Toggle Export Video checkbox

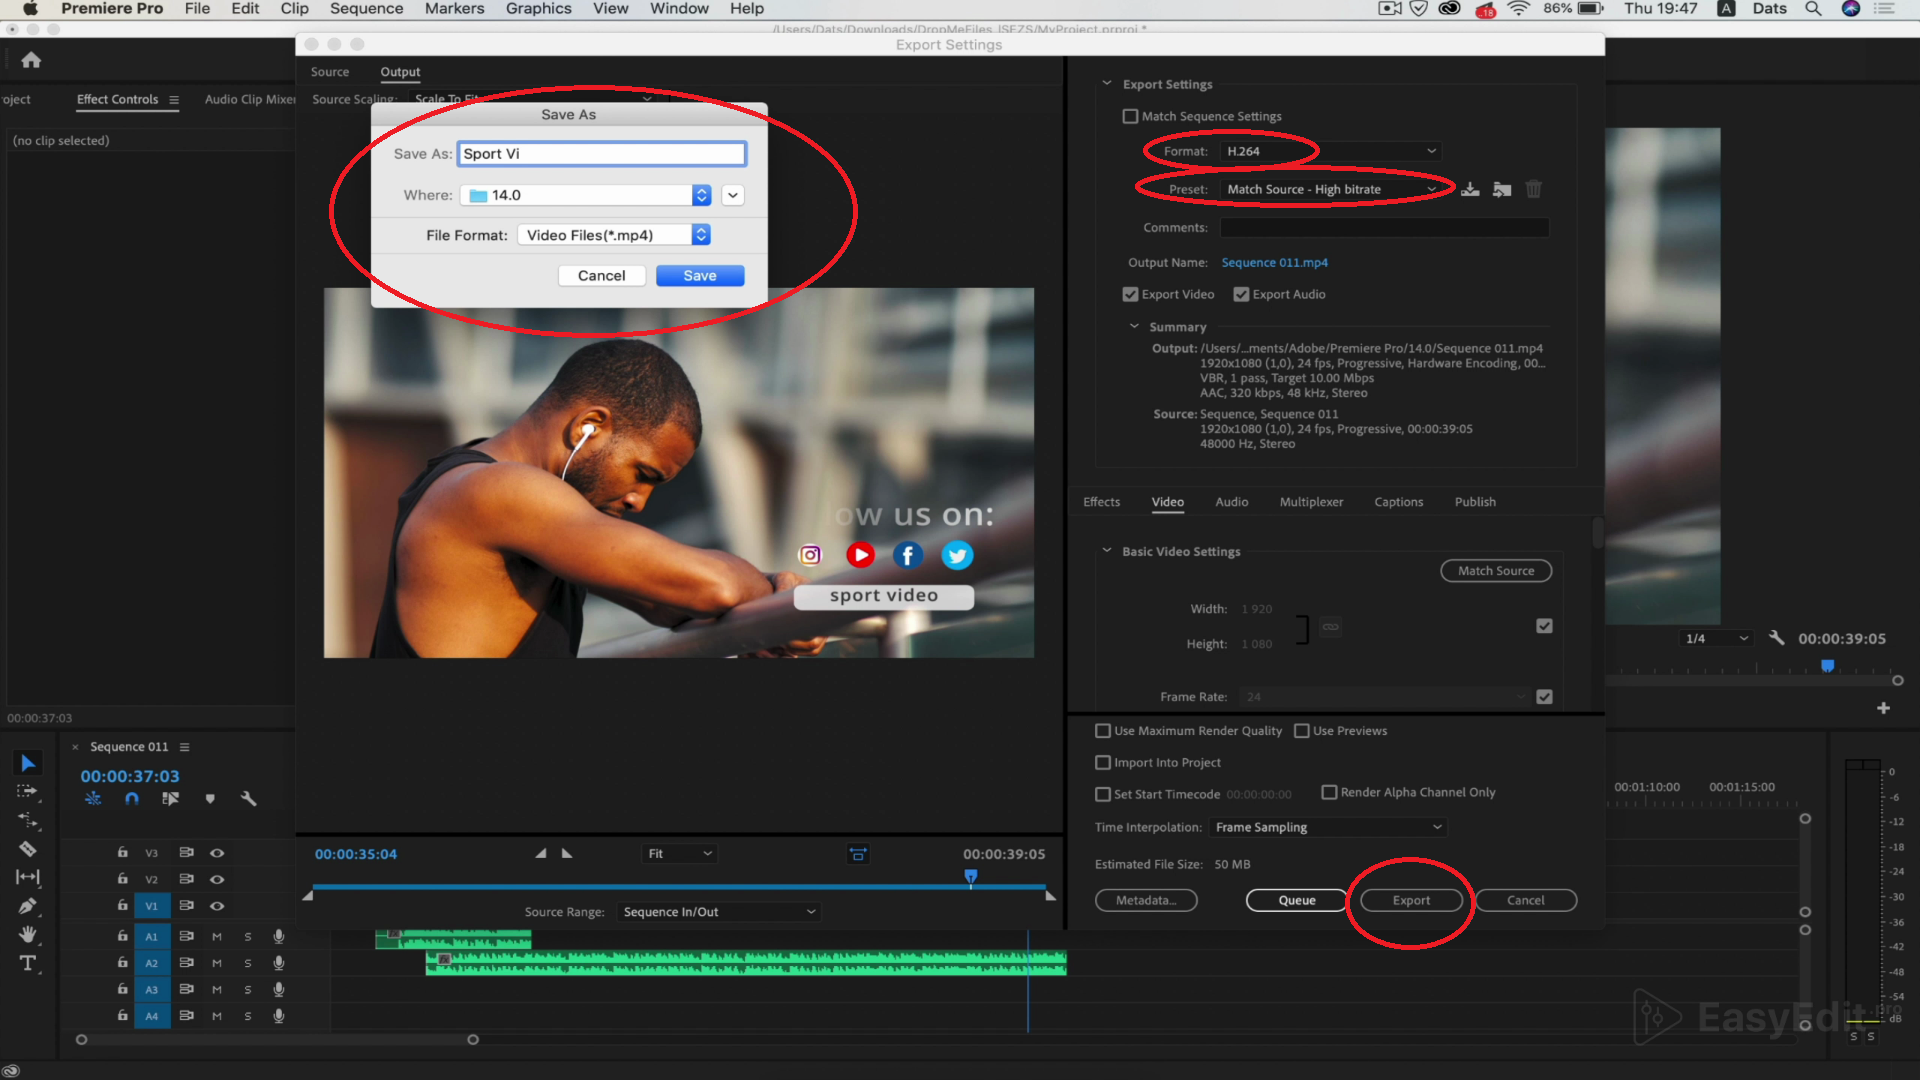pyautogui.click(x=1129, y=293)
